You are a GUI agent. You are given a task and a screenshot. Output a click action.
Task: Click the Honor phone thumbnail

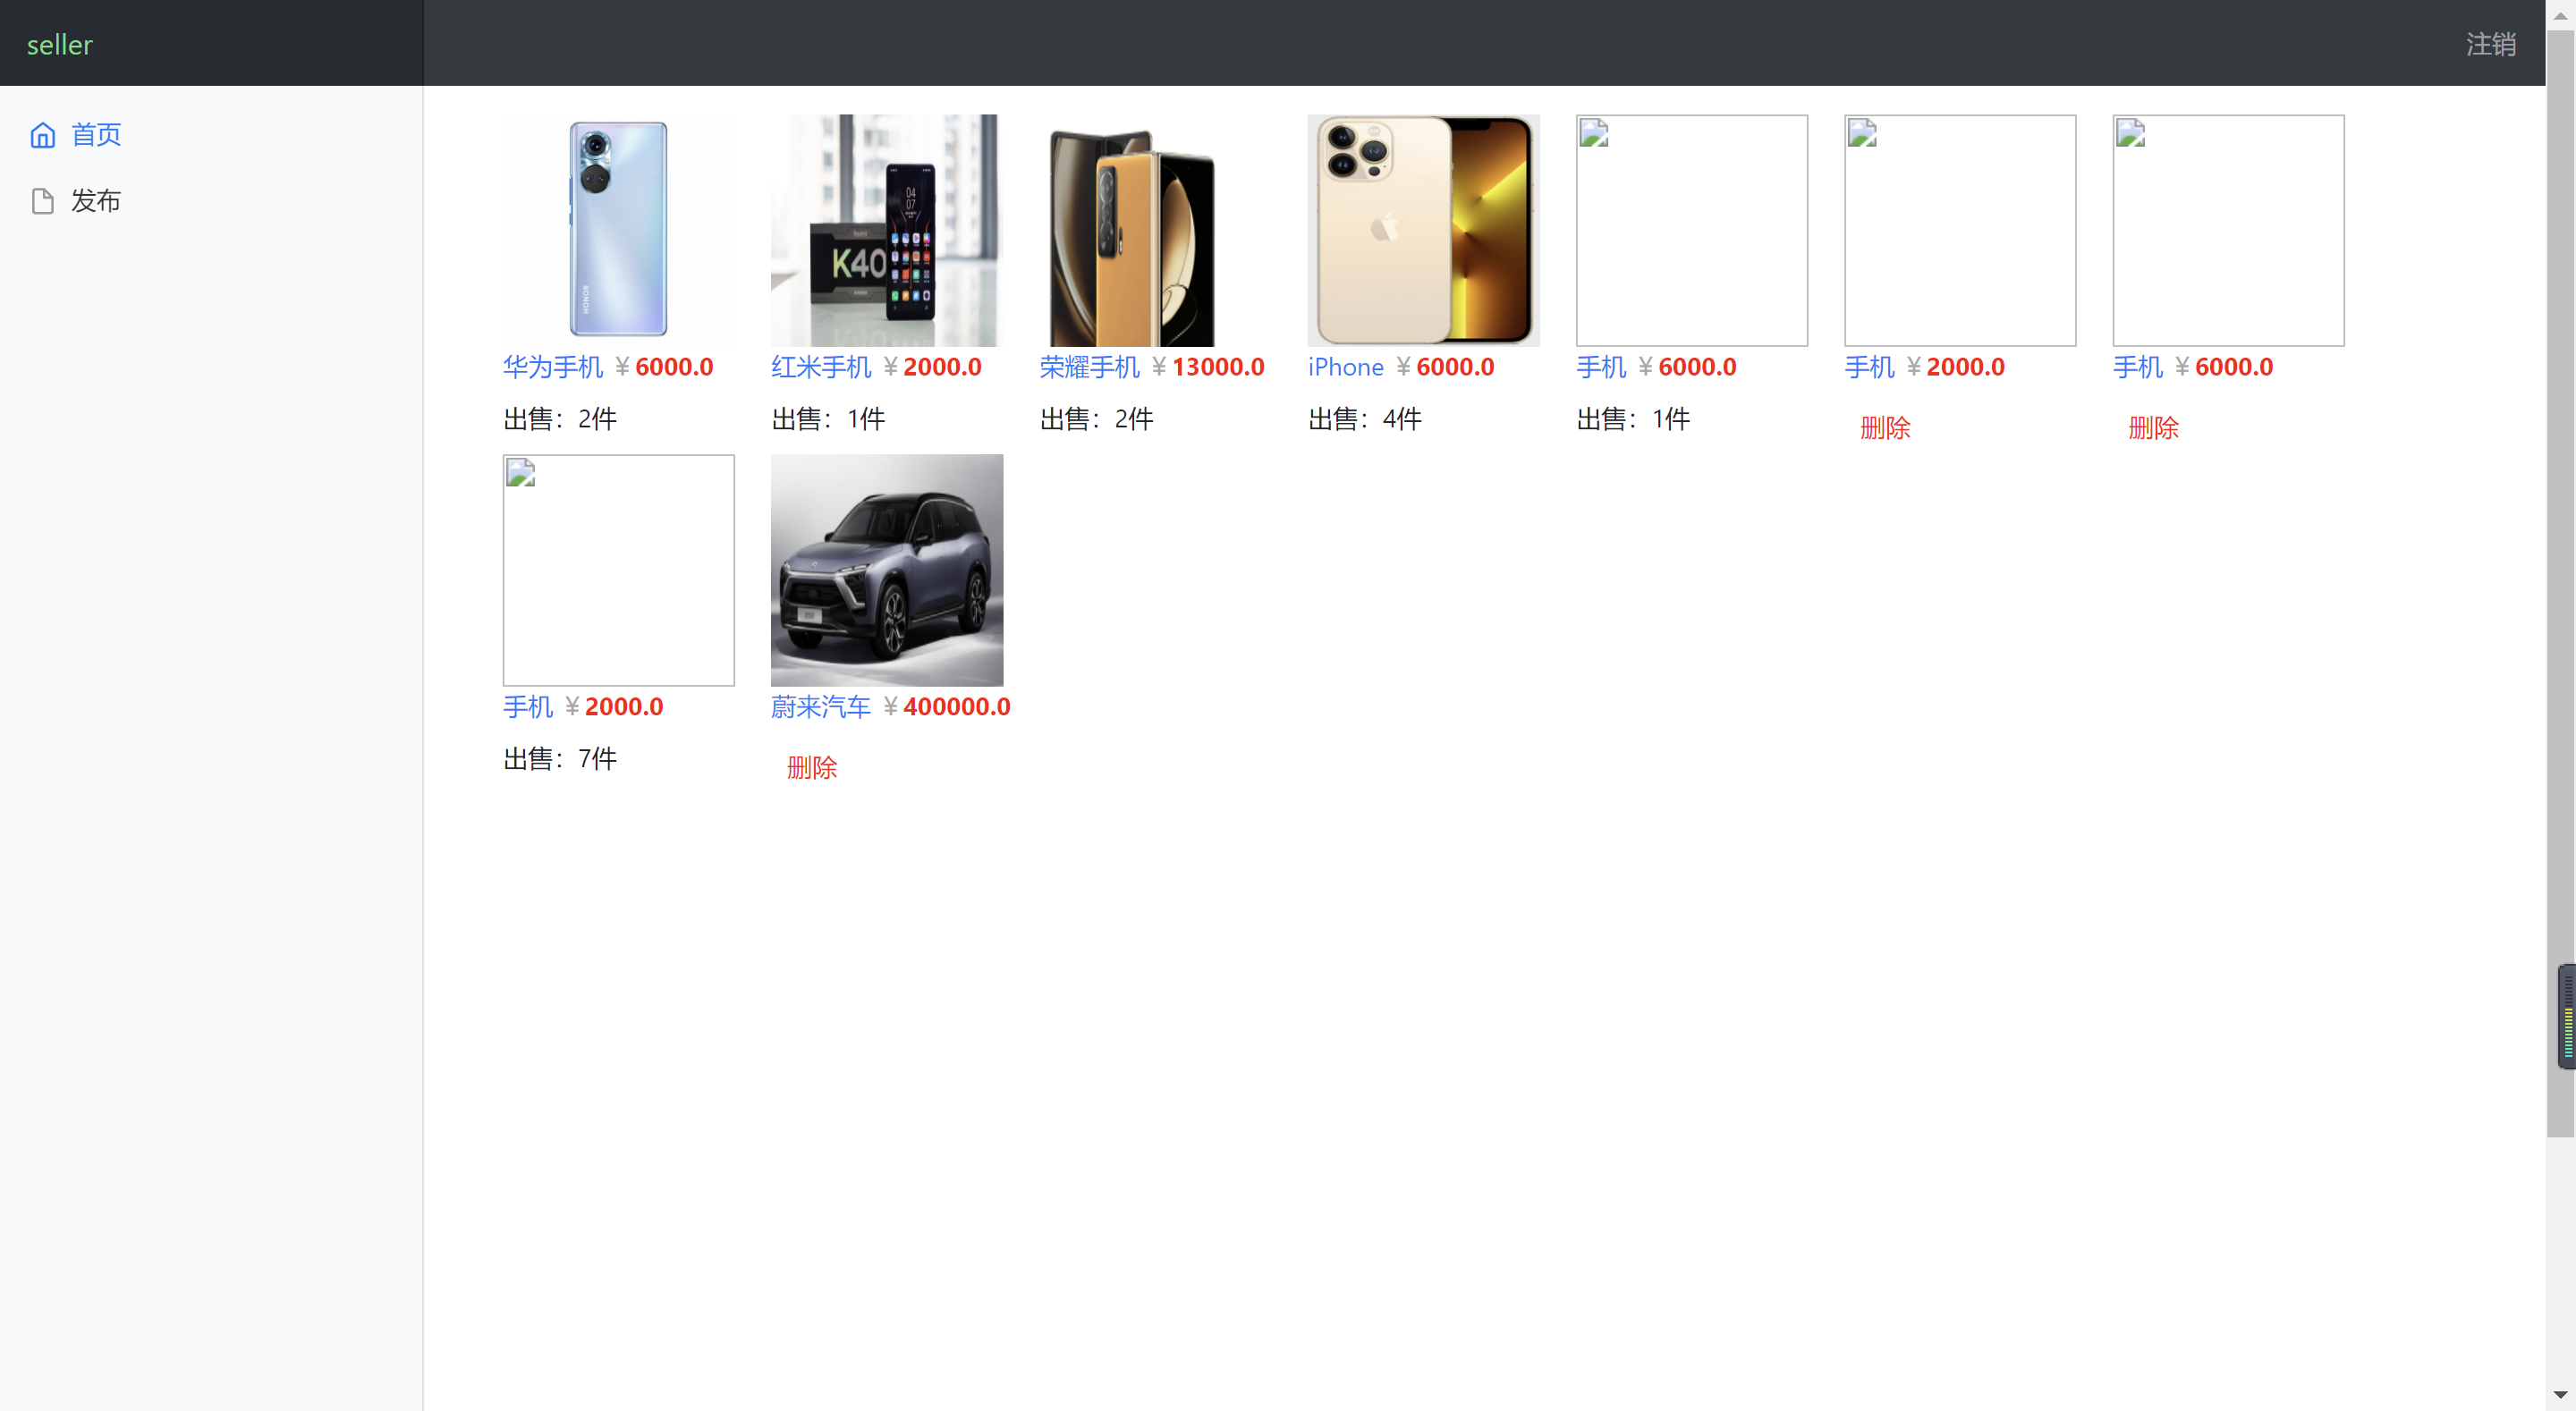coord(618,229)
